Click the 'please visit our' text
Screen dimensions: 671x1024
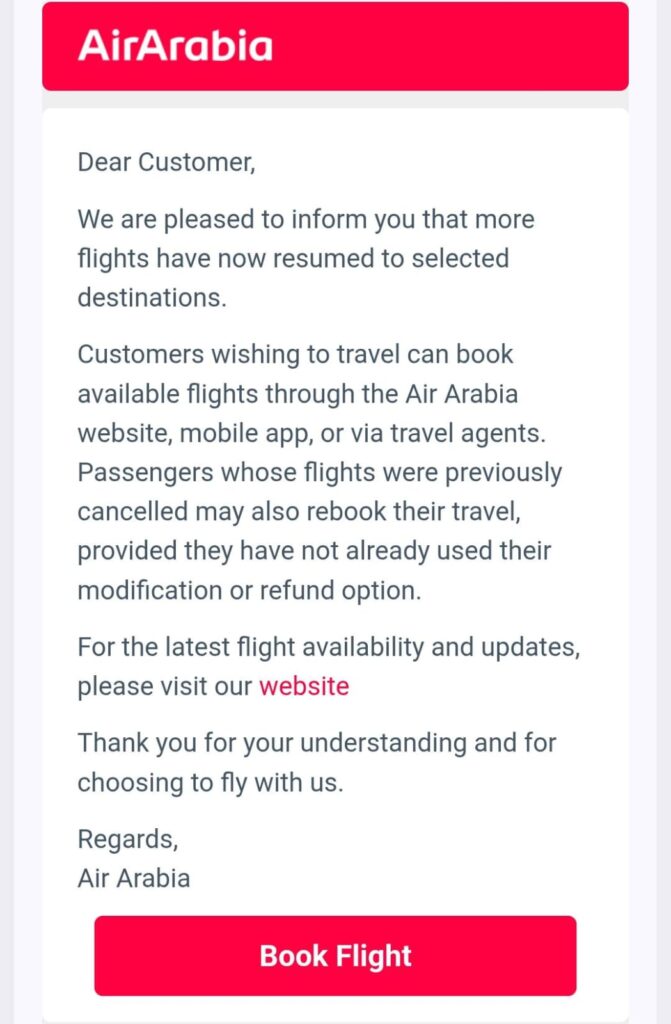(x=165, y=686)
